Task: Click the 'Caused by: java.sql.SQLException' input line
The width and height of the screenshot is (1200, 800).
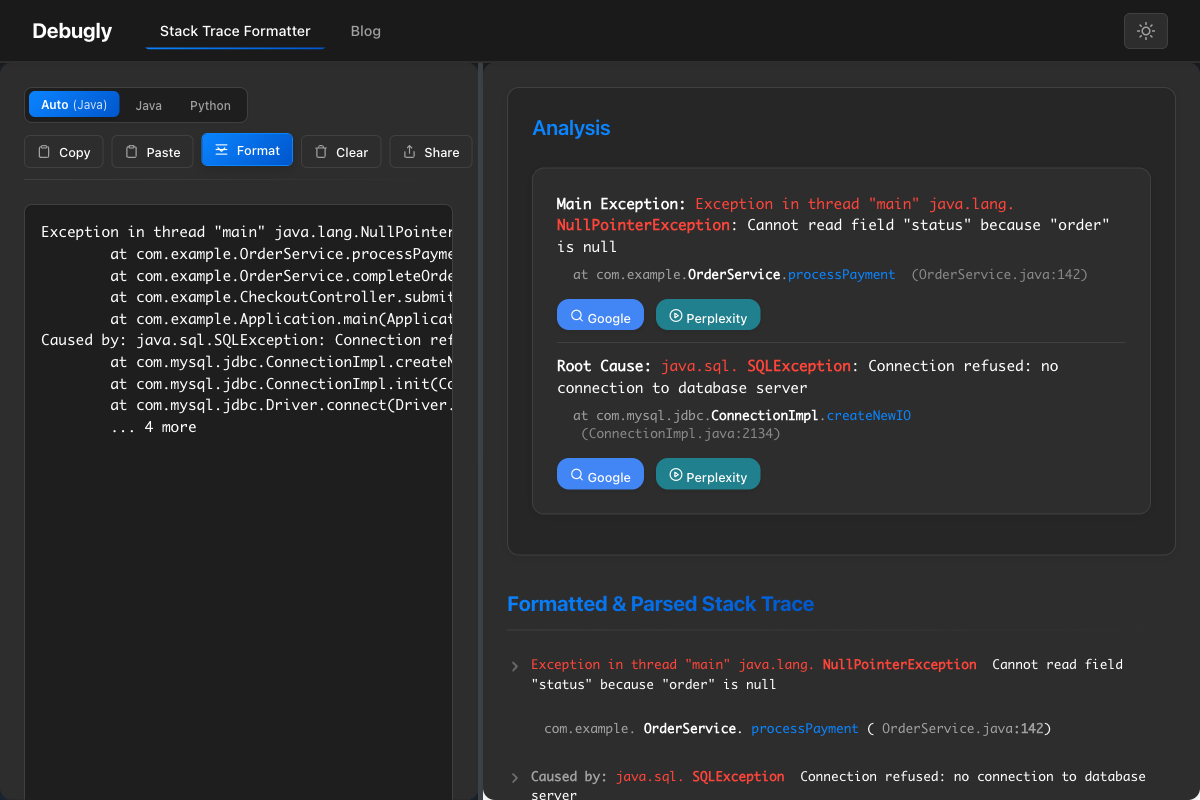Action: coord(246,340)
